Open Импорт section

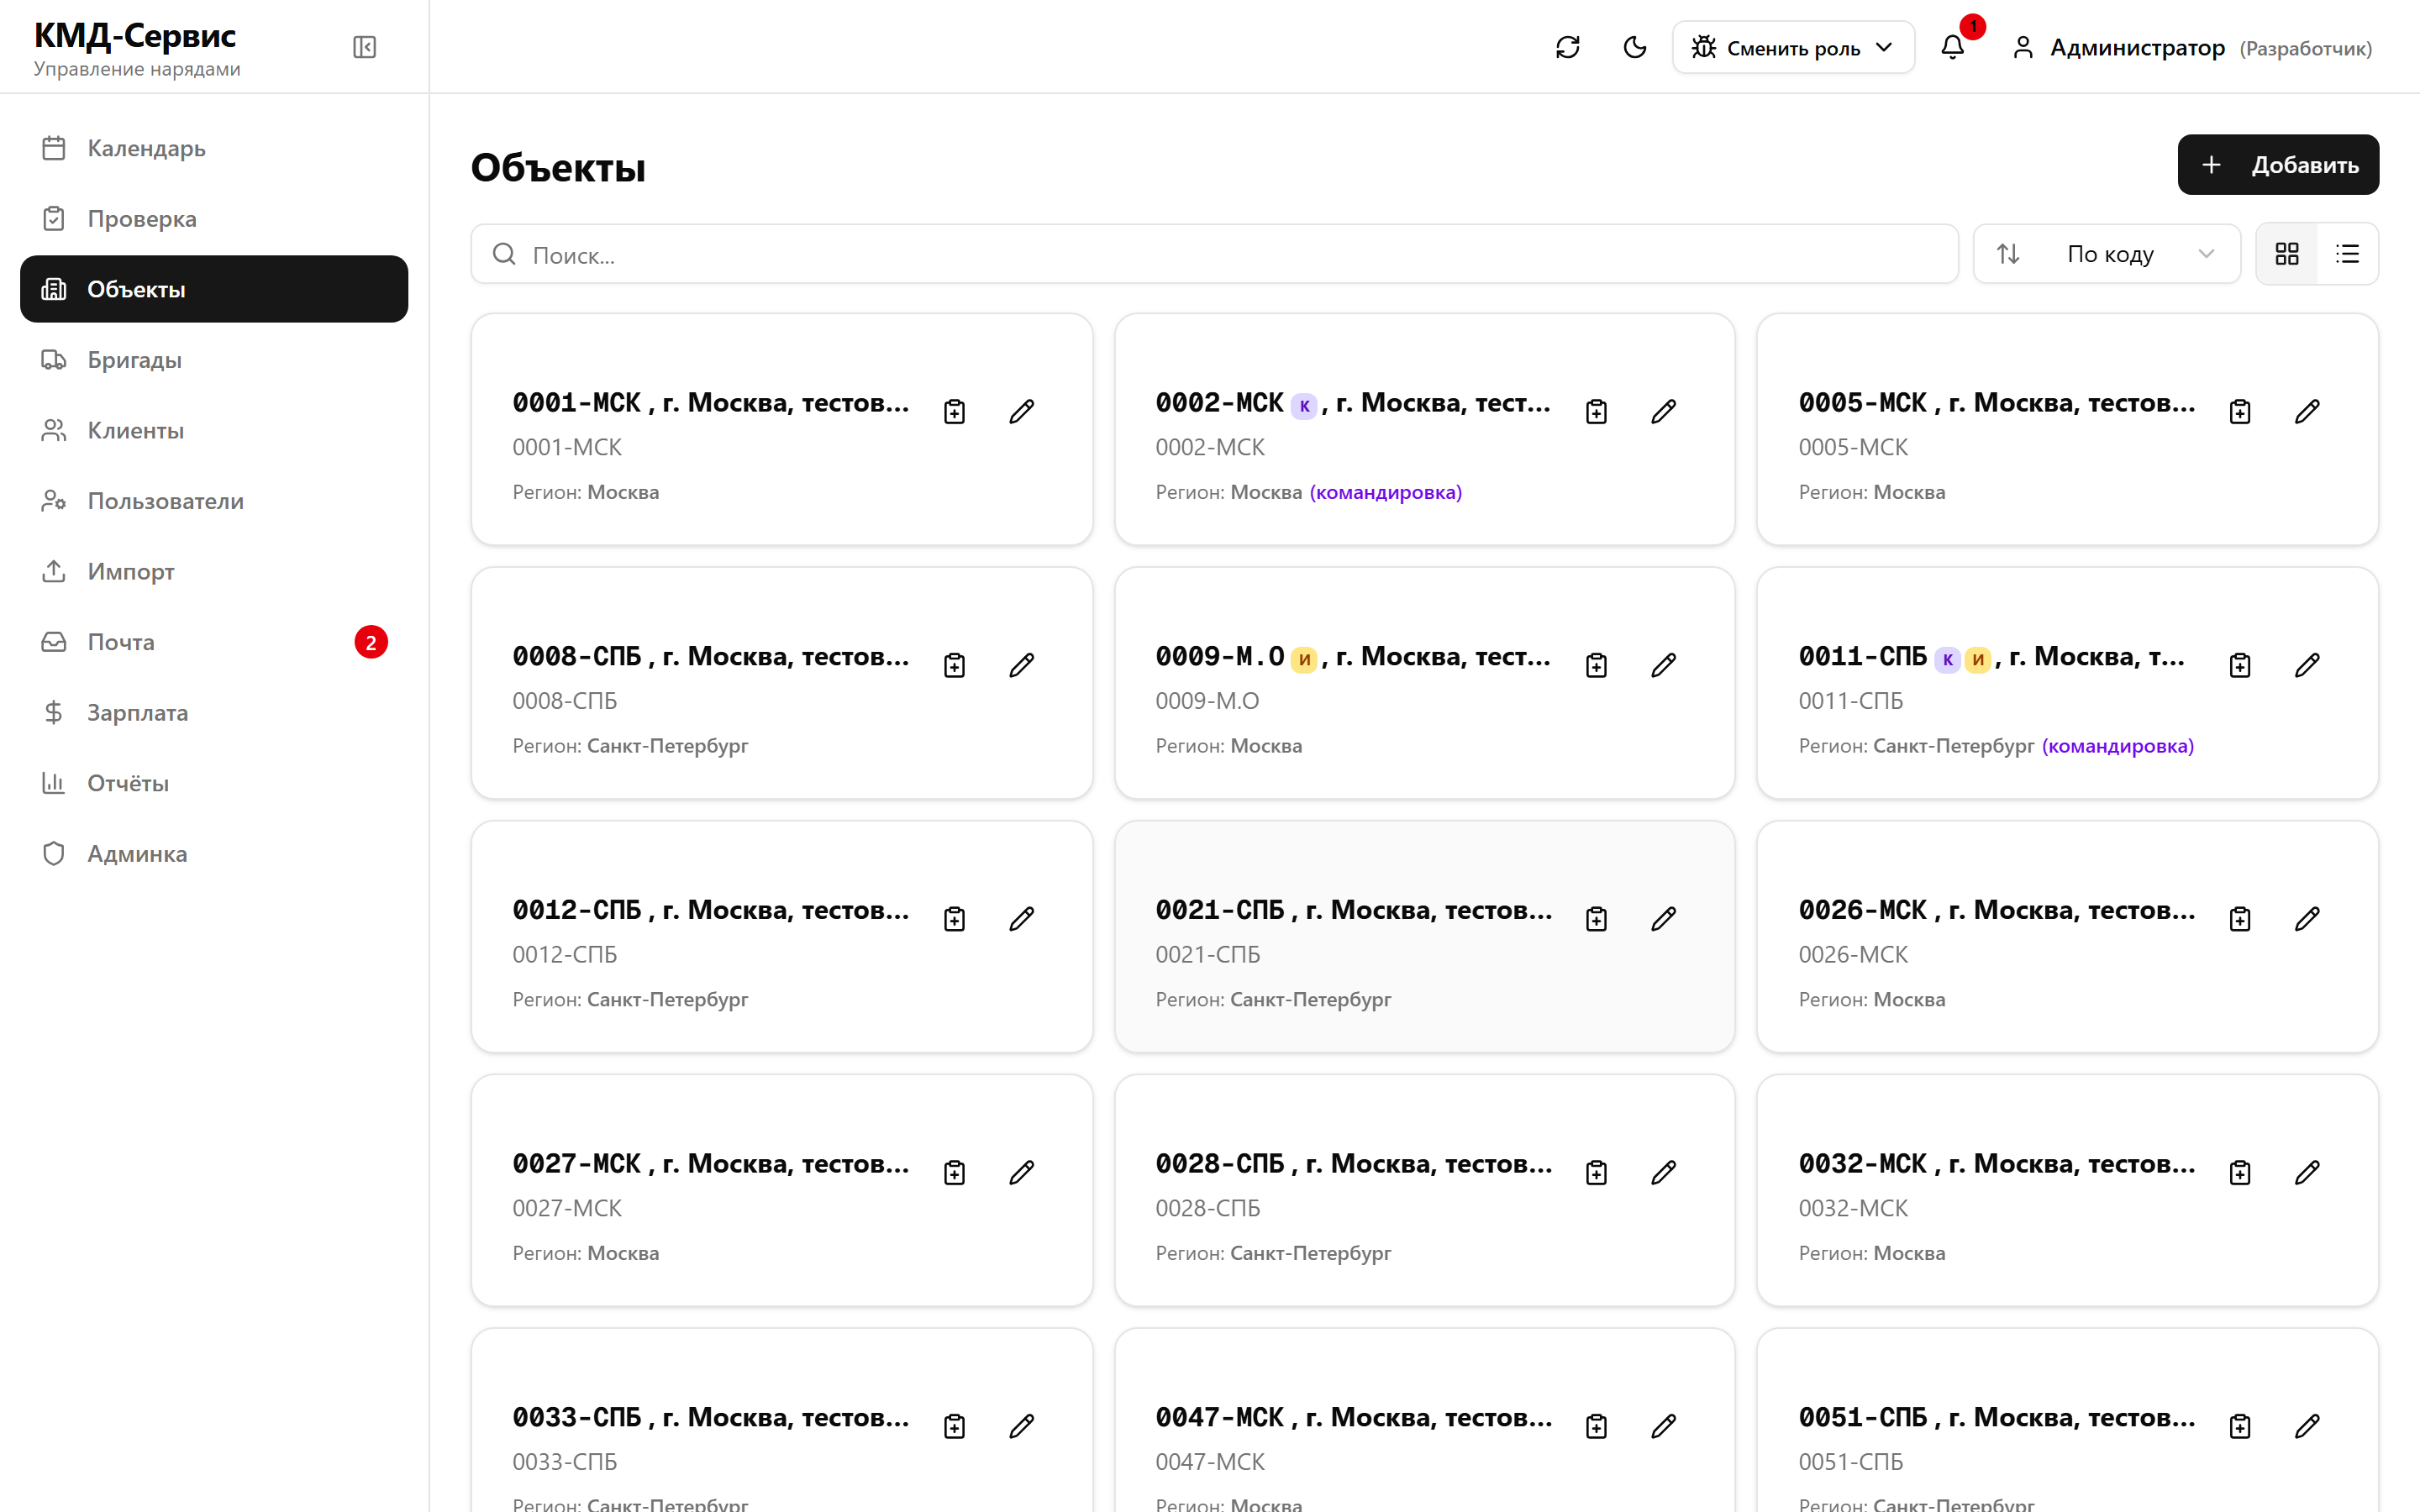coord(214,571)
